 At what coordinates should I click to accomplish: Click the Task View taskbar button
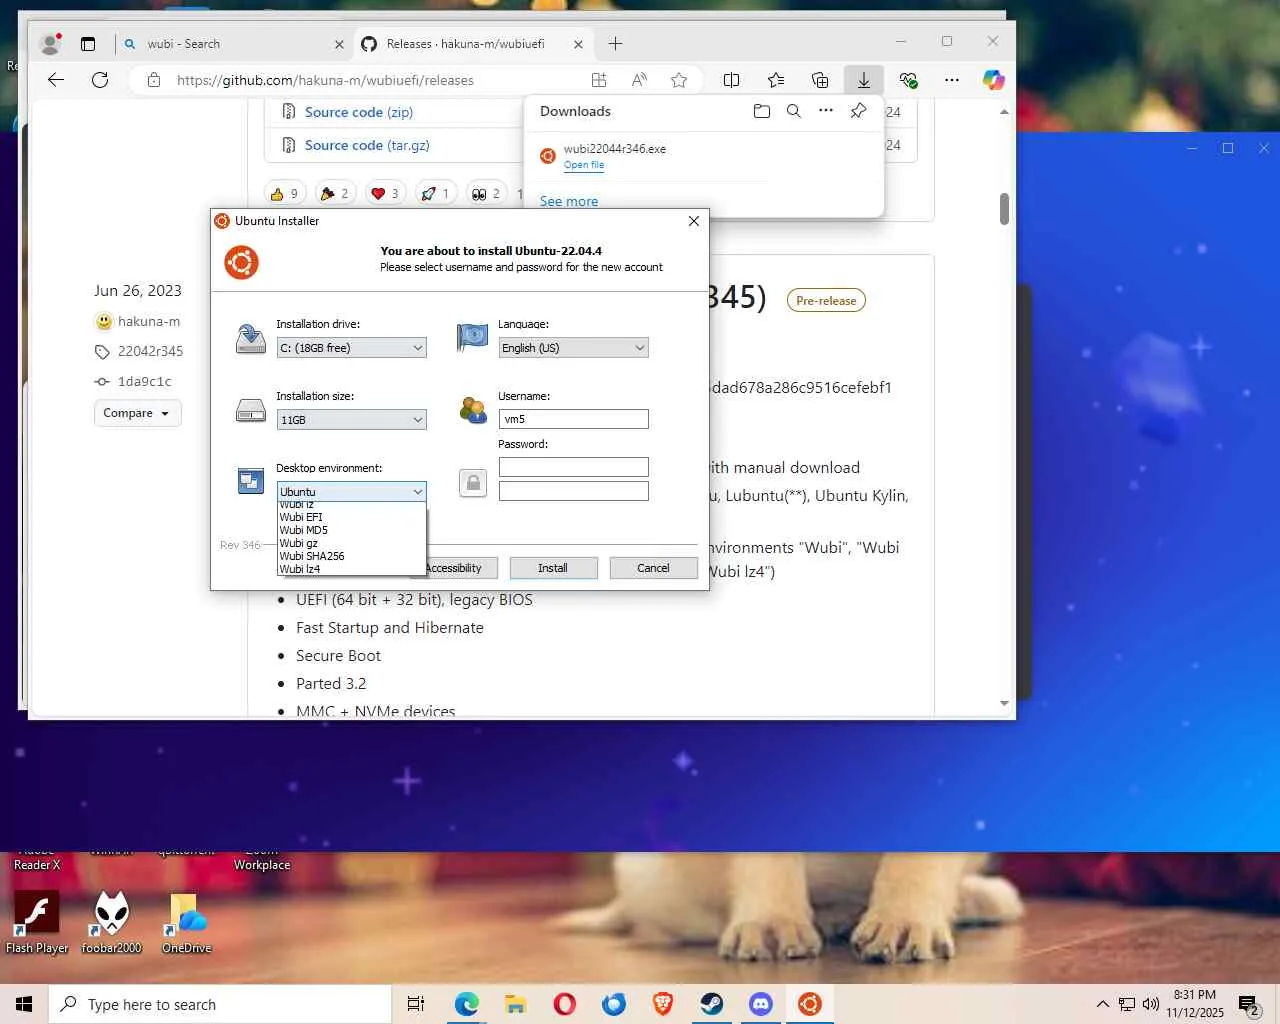click(x=416, y=1004)
